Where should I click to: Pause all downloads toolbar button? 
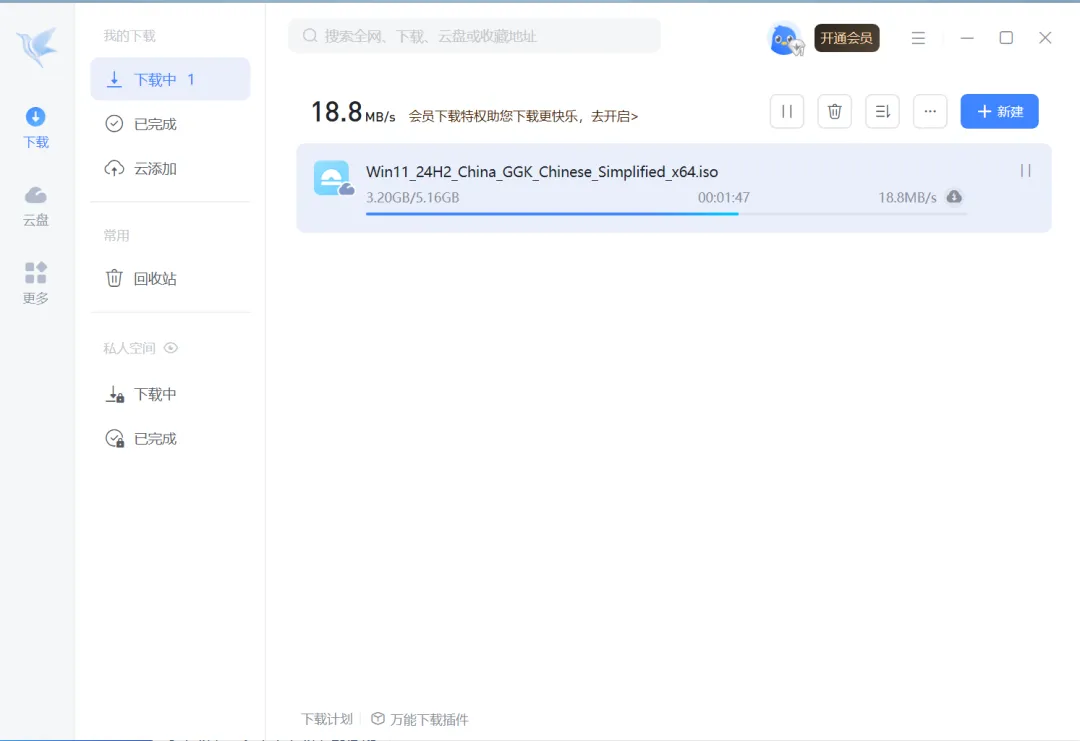(787, 112)
